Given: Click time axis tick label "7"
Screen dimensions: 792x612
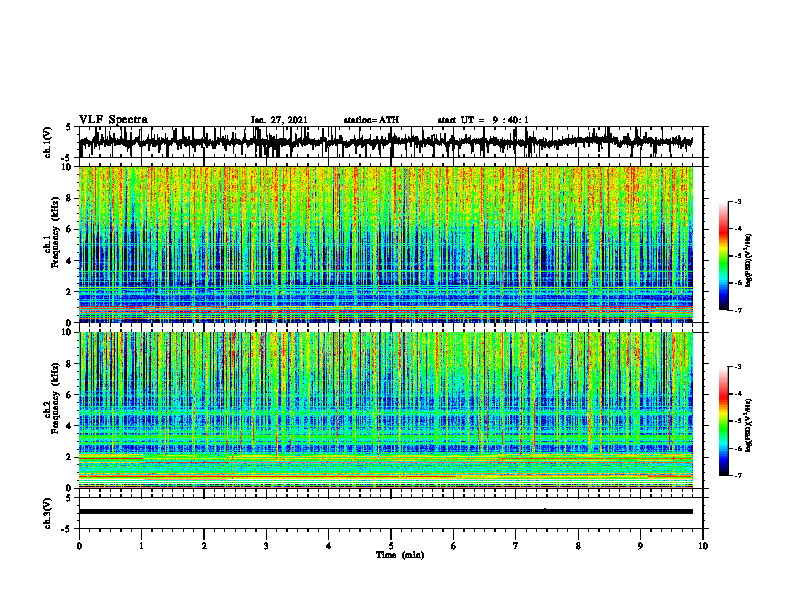Looking at the screenshot, I should [516, 546].
